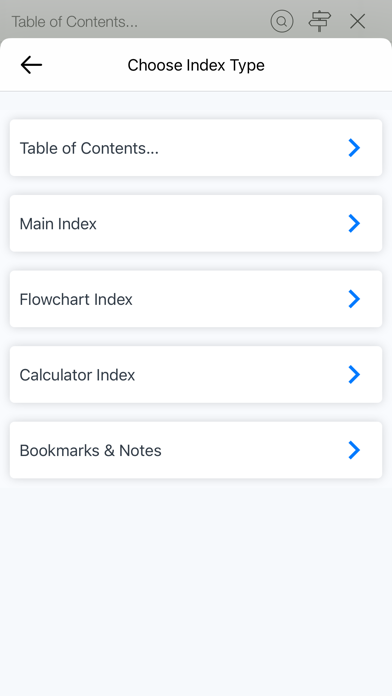Select the Calculator Index label
Image resolution: width=392 pixels, height=696 pixels.
click(x=77, y=375)
